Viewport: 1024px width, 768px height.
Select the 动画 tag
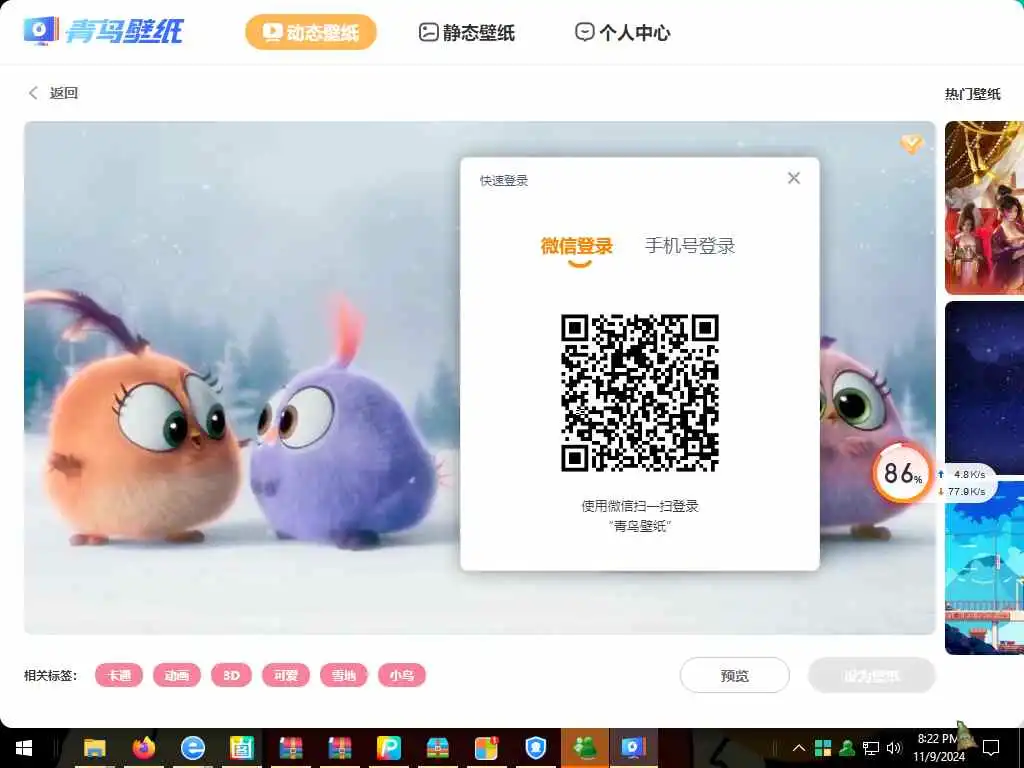tap(176, 675)
